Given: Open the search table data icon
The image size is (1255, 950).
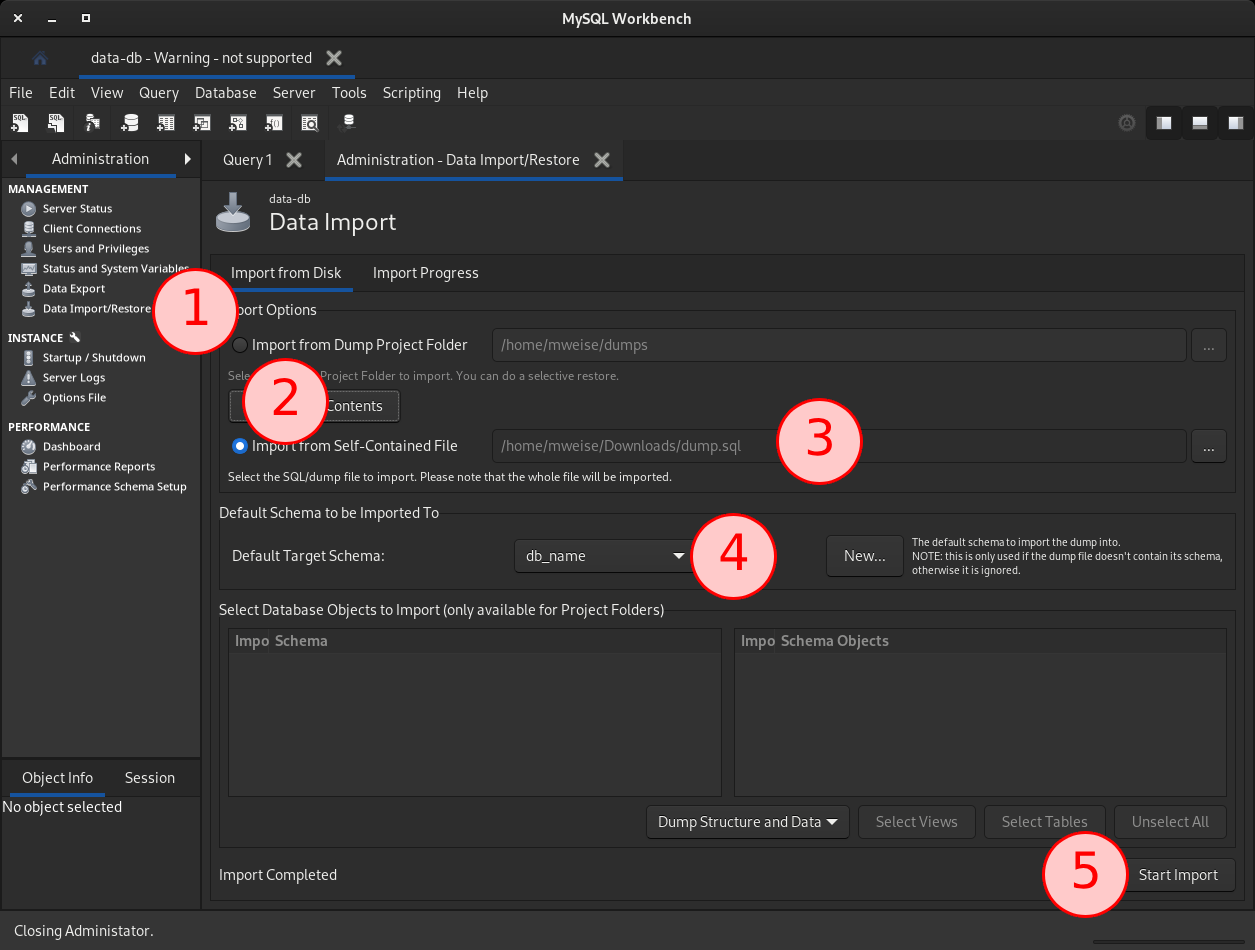Looking at the screenshot, I should tap(311, 122).
